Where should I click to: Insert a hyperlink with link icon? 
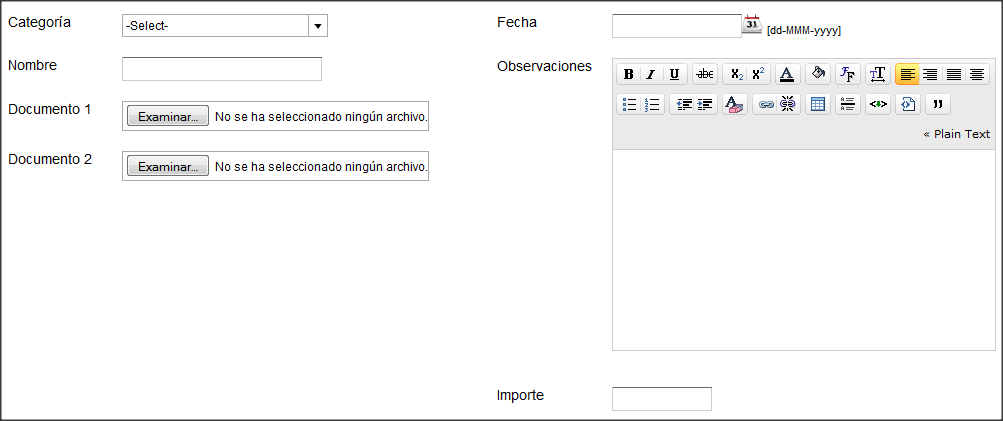[765, 104]
